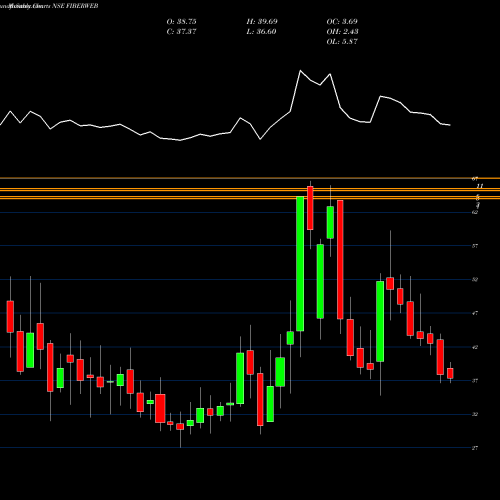Click the 32 price axis label

point(475,414)
